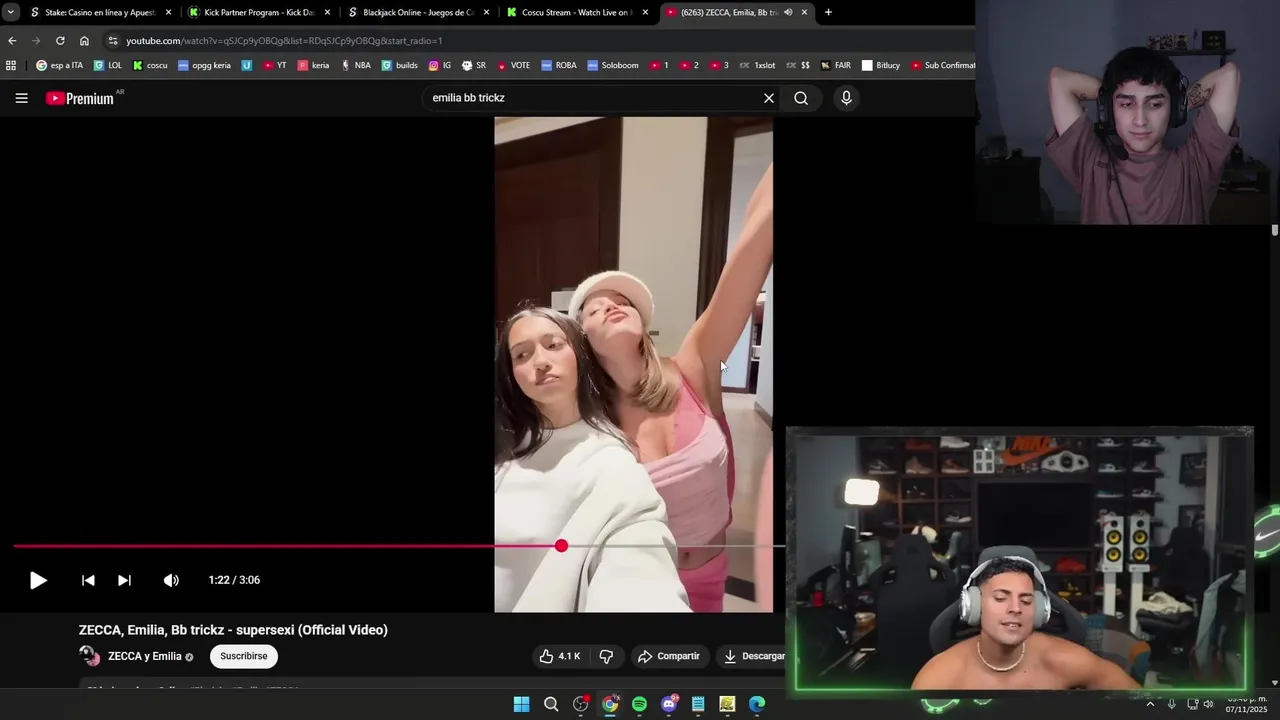Screen dimensions: 1280x720
Task: View site information icon in address bar
Action: (x=113, y=41)
